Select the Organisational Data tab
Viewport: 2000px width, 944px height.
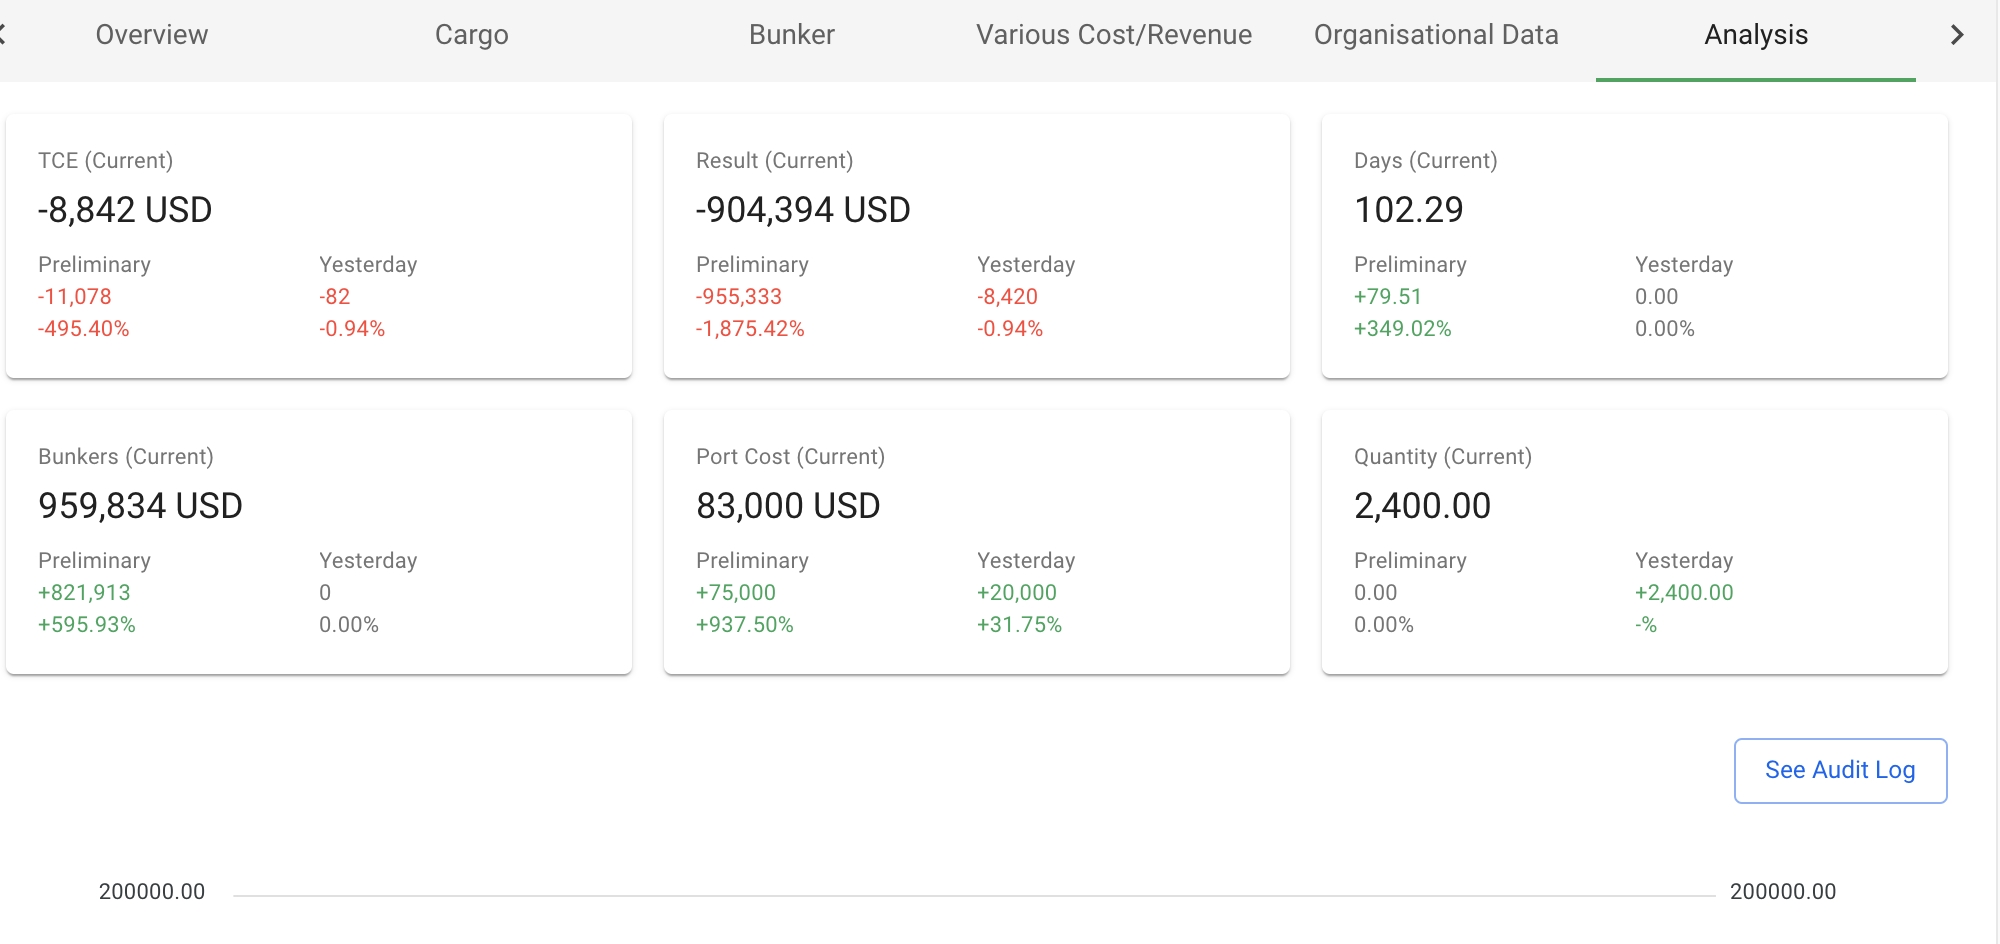point(1435,35)
